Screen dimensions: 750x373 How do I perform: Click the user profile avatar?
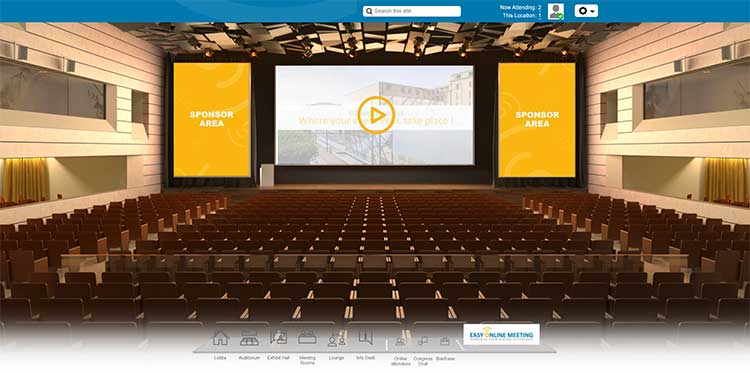pos(556,11)
